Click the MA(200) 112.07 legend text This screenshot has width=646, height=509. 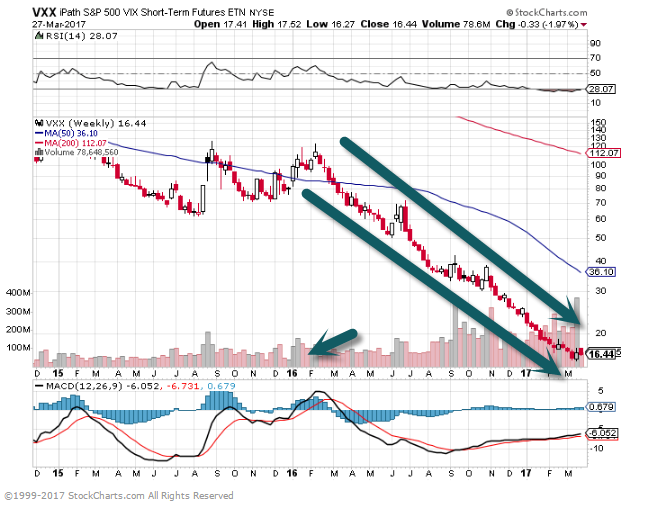click(x=75, y=143)
